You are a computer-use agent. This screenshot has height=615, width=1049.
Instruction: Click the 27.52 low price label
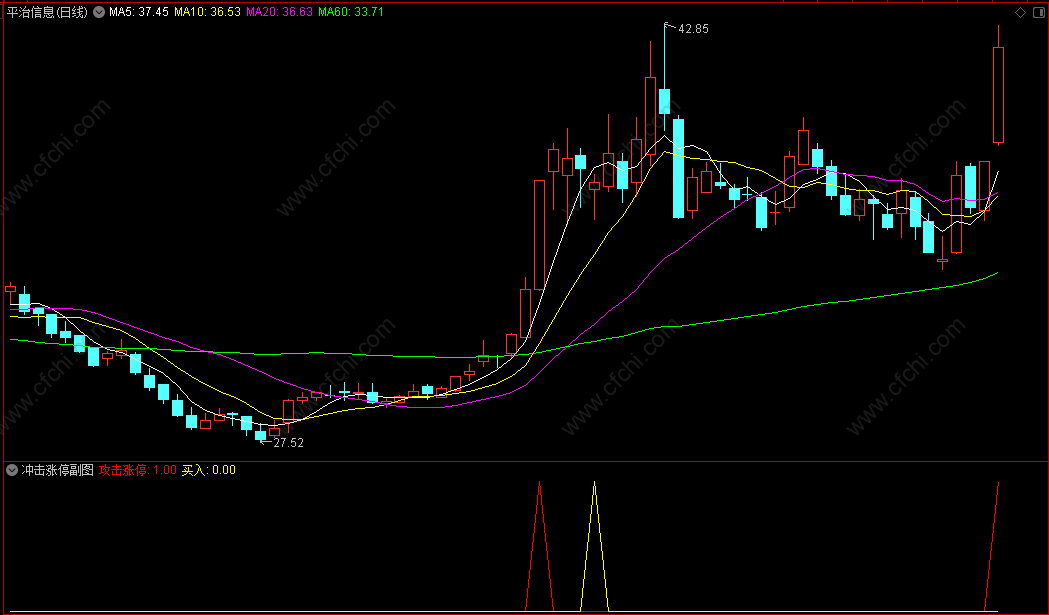click(x=288, y=442)
